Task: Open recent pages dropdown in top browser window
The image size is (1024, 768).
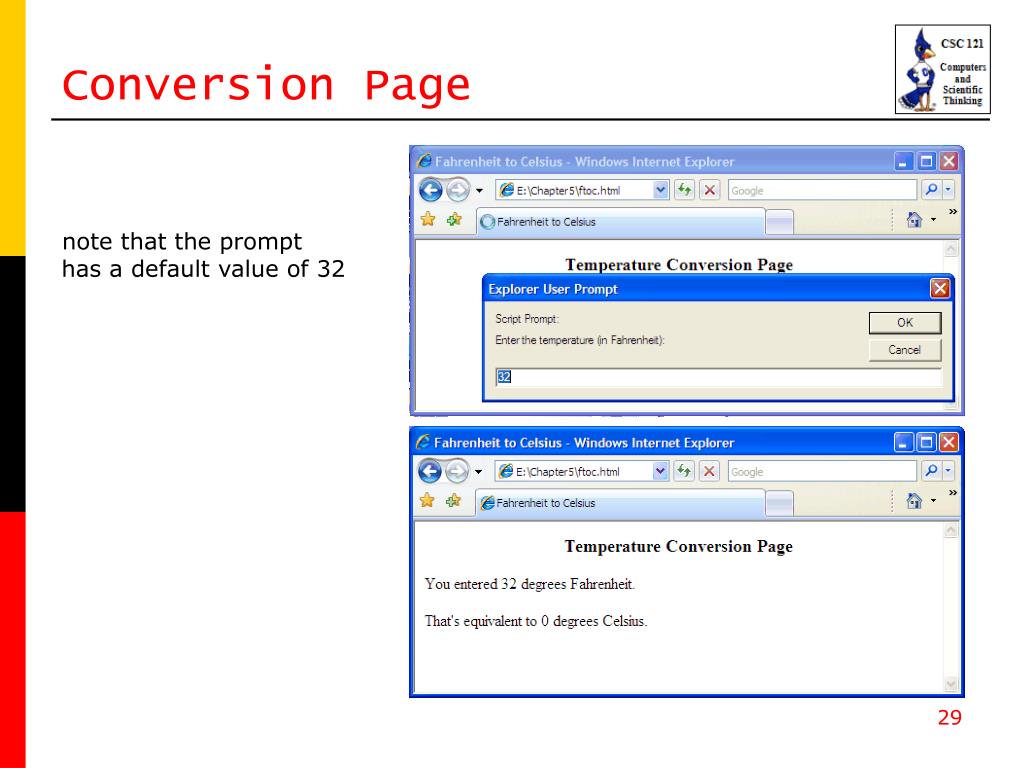Action: point(479,191)
